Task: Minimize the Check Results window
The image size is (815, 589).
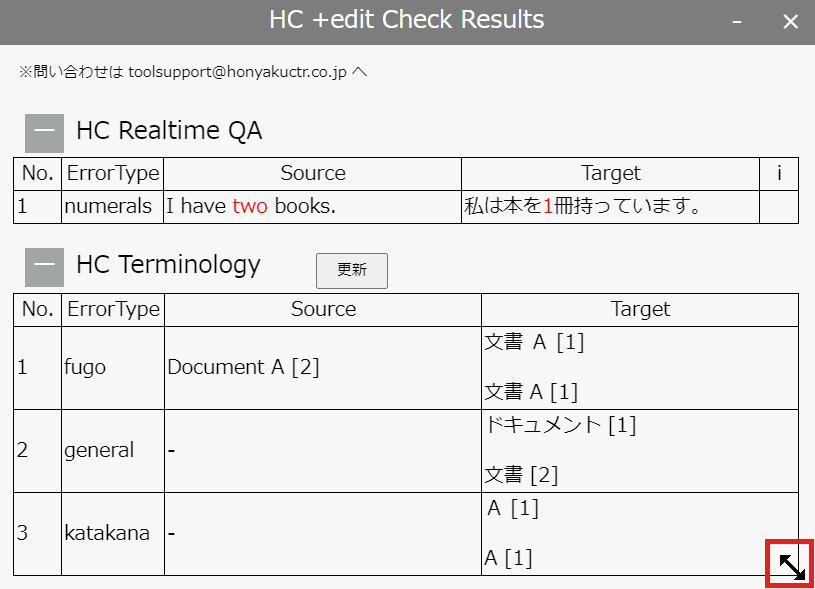Action: pyautogui.click(x=737, y=22)
